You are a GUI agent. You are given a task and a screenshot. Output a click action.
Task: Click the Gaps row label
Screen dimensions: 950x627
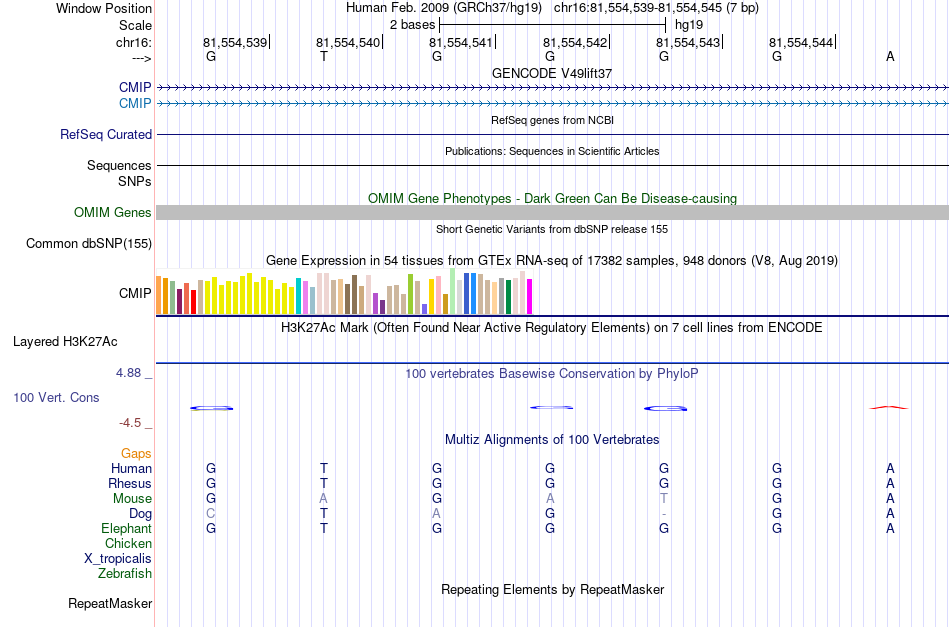pyautogui.click(x=136, y=454)
